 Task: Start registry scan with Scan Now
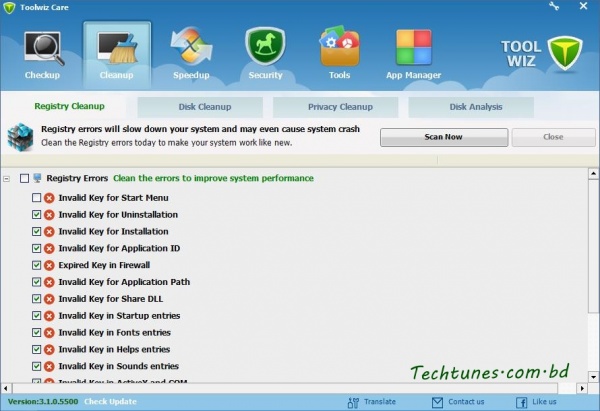pyautogui.click(x=444, y=137)
